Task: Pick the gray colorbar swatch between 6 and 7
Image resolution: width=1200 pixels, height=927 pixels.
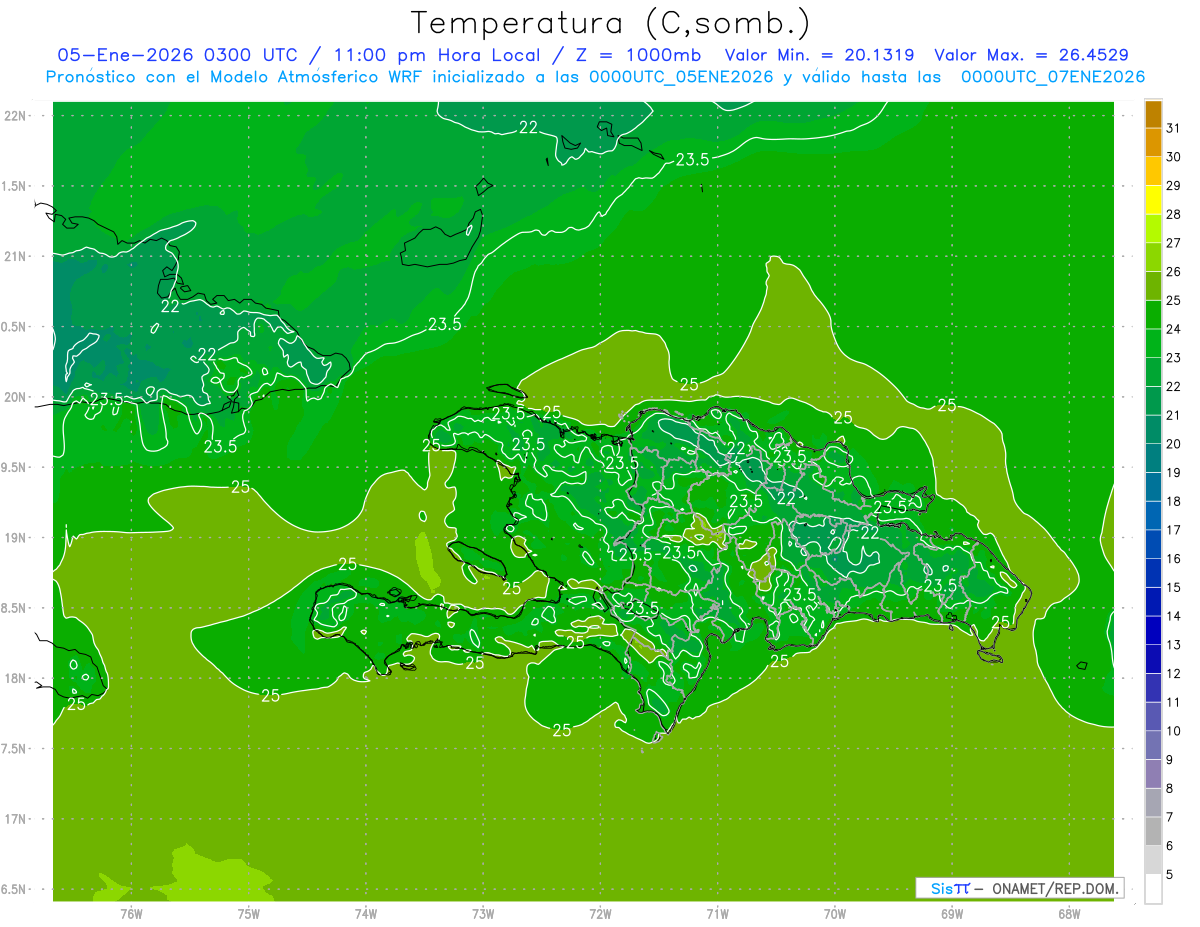Action: coord(1153,830)
